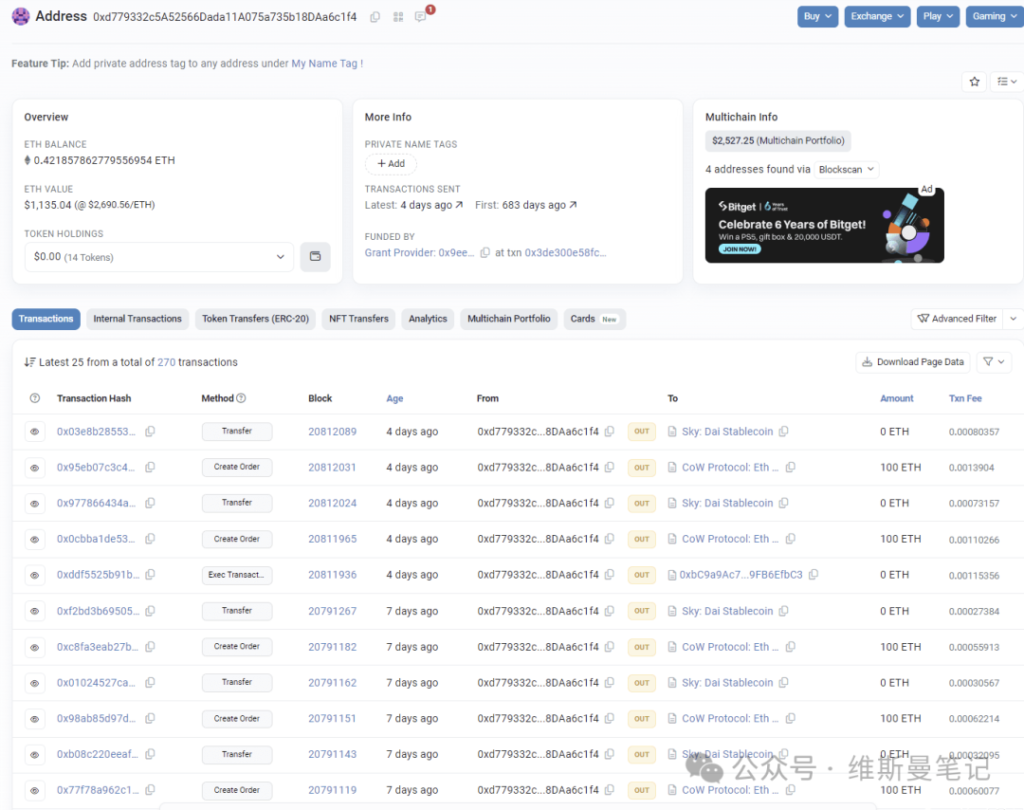The width and height of the screenshot is (1024, 810).
Task: Copy hash 0x0cbba1de53 icon
Action: pos(150,539)
